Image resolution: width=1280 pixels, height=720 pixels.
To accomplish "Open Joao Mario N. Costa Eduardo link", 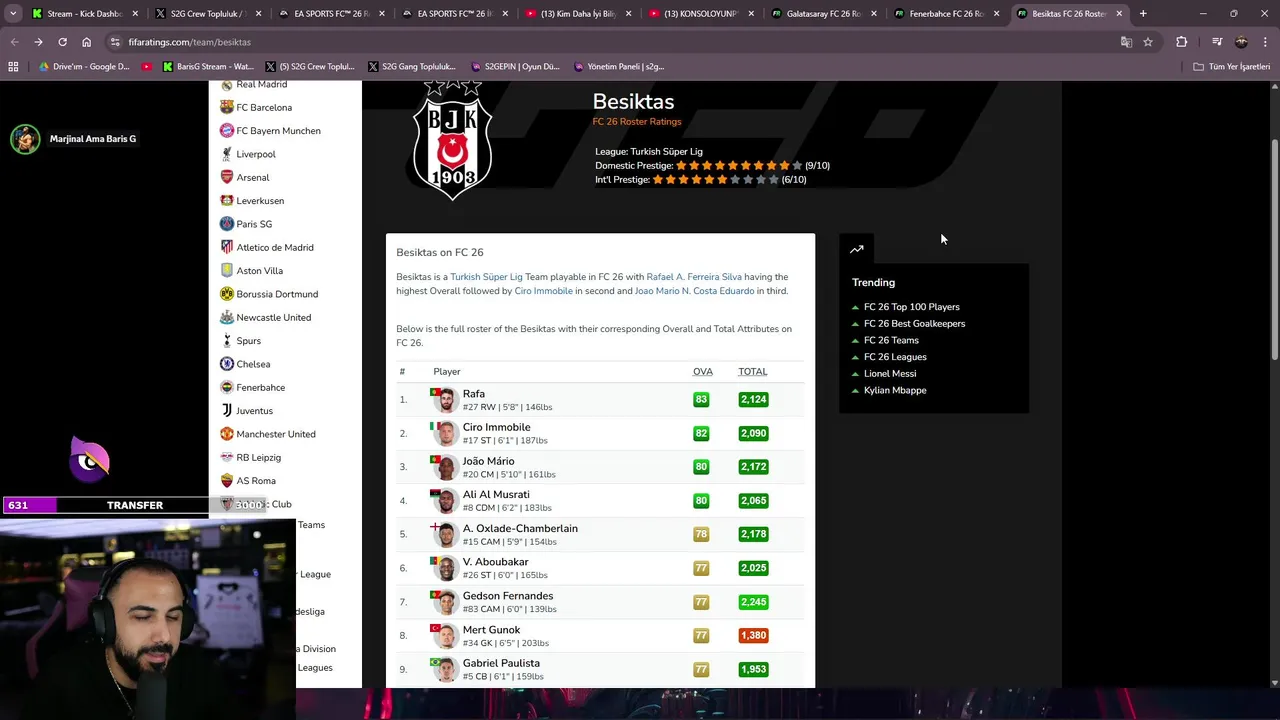I will (x=694, y=291).
